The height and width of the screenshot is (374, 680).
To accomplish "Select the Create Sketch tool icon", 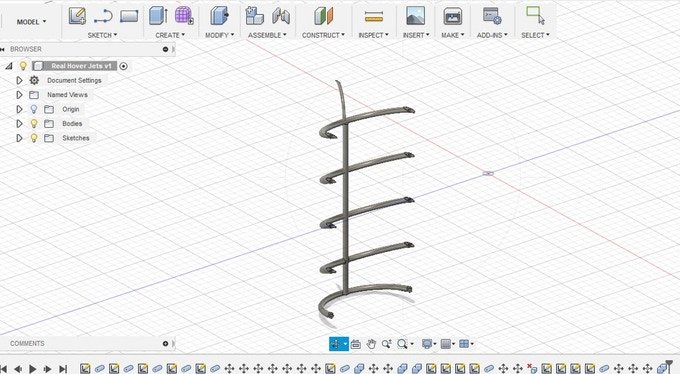I will click(x=77, y=16).
